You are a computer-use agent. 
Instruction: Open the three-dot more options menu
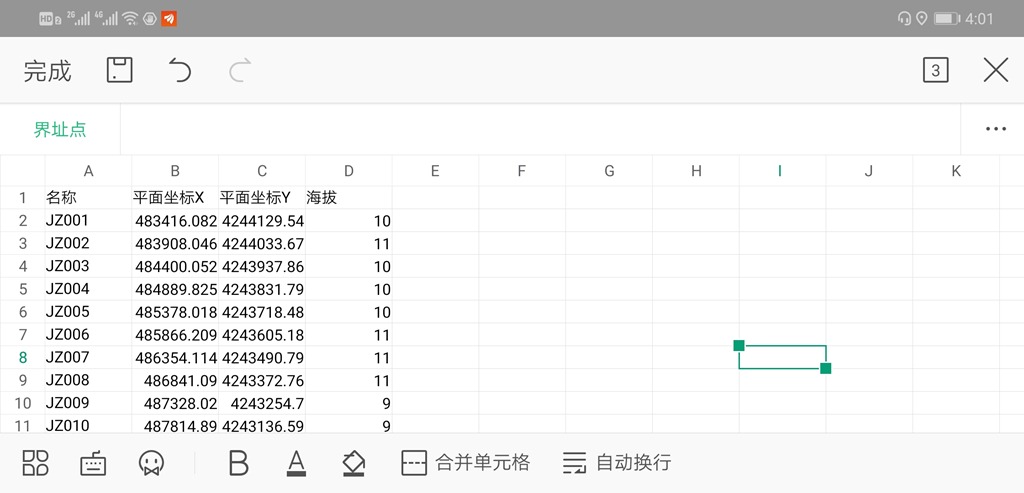pos(995,129)
